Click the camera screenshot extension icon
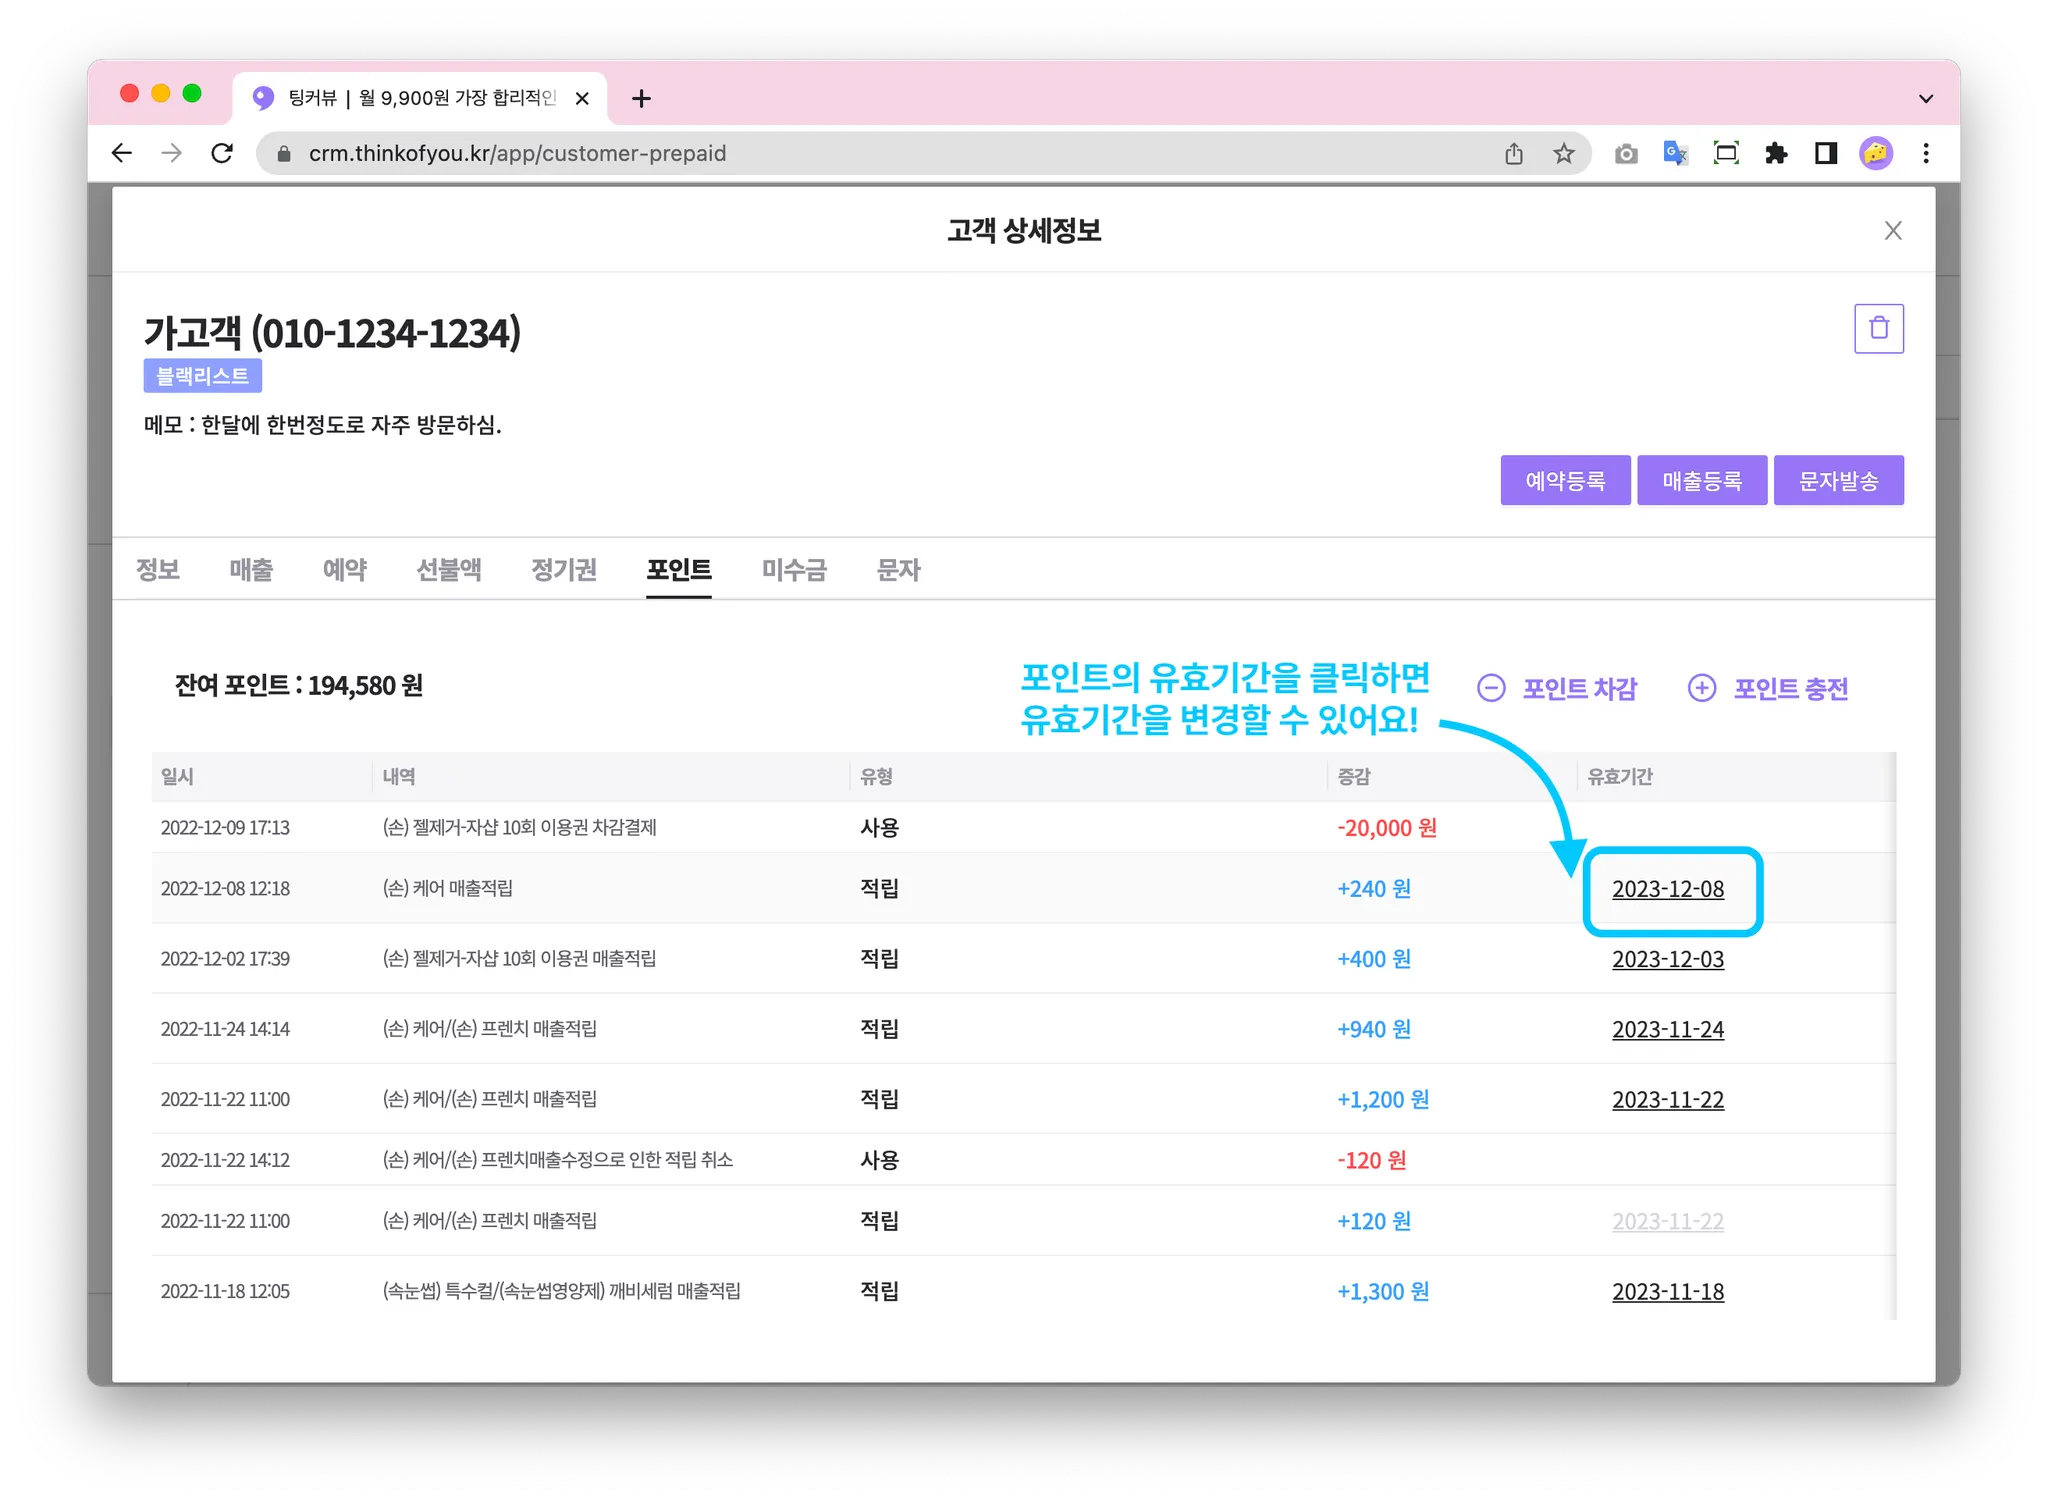The width and height of the screenshot is (2048, 1502). (x=1626, y=153)
